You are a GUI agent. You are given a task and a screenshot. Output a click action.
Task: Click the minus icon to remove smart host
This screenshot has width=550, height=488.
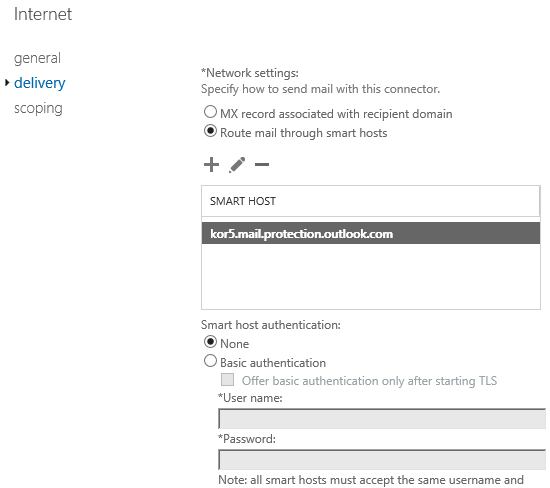[x=262, y=164]
